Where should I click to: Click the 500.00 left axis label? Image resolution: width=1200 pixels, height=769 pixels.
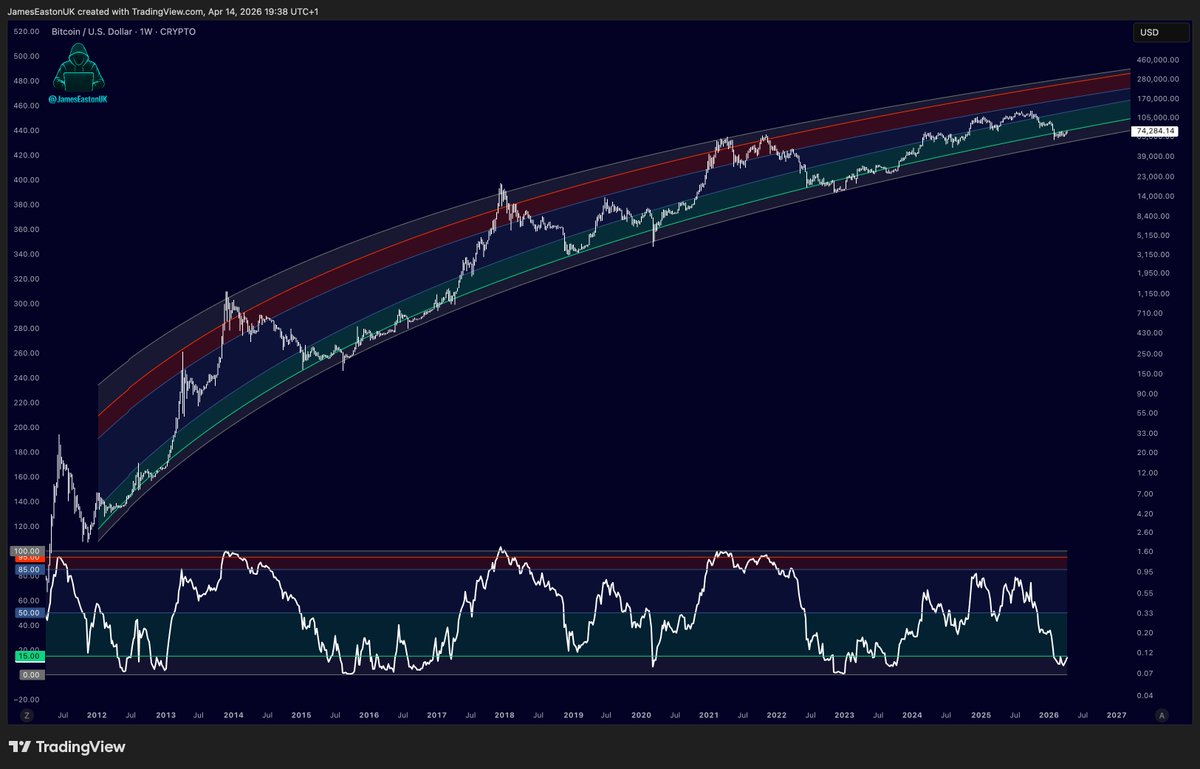point(27,56)
